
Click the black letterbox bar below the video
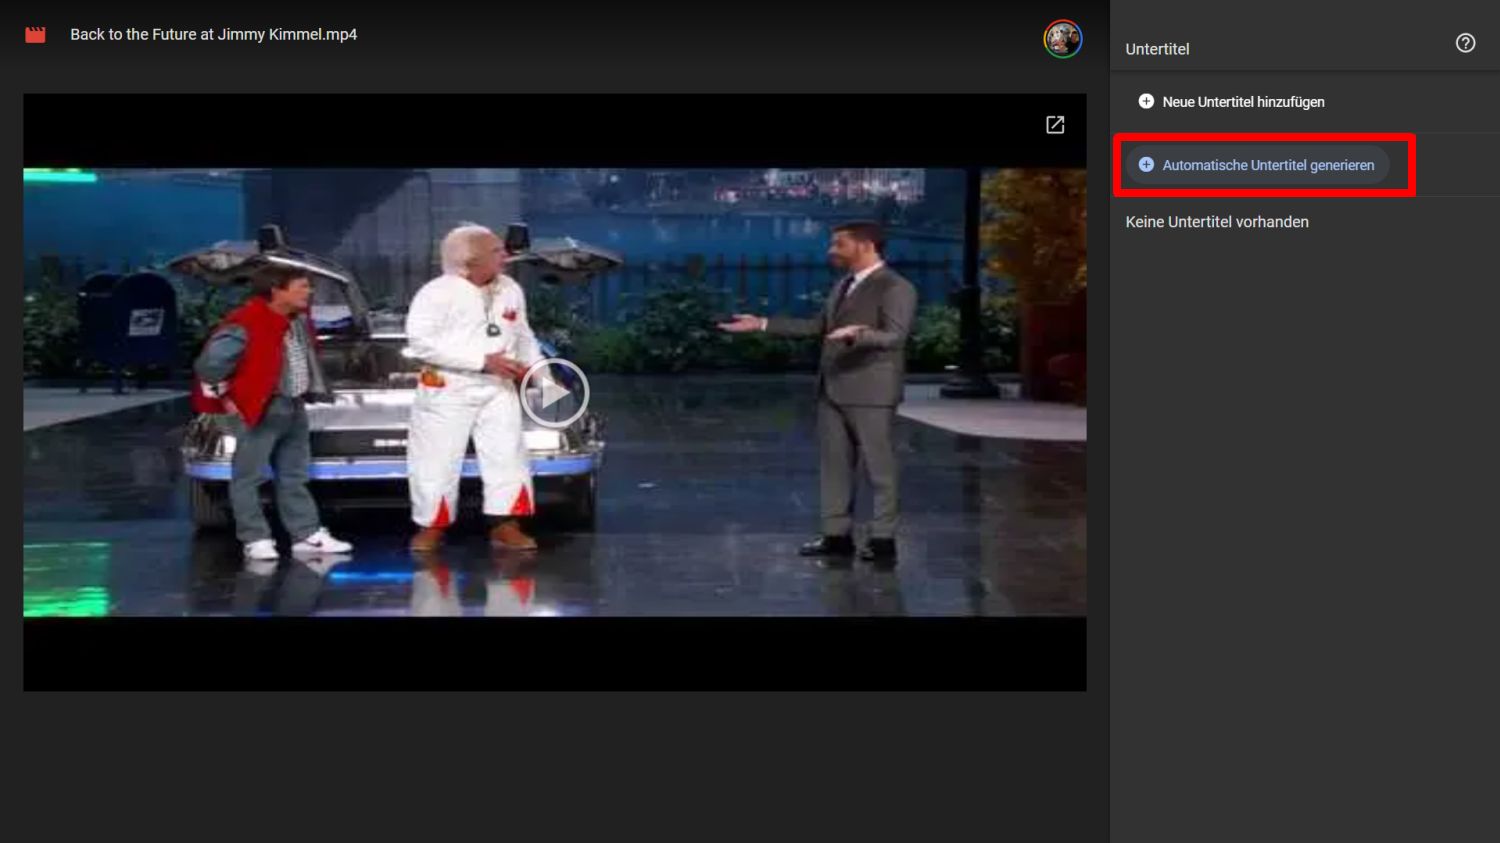[554, 653]
